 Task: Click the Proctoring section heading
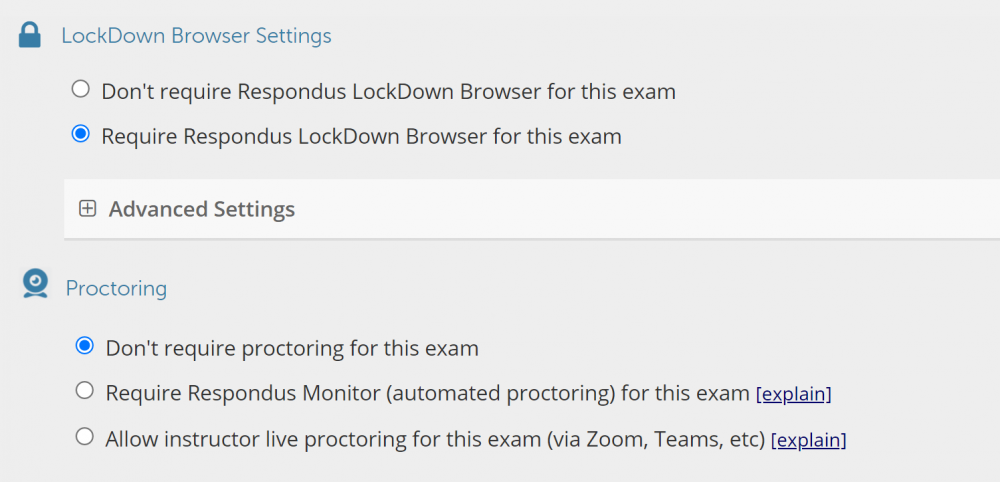[x=116, y=288]
